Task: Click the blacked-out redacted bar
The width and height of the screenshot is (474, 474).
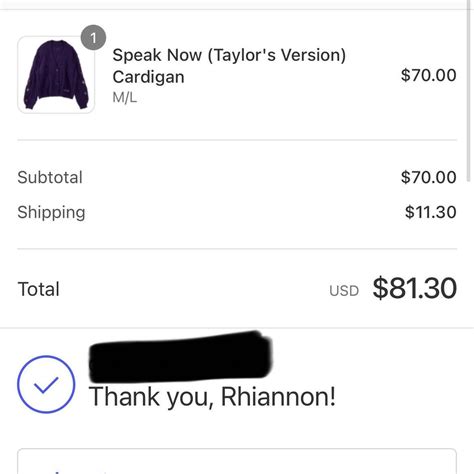Action: (x=181, y=357)
